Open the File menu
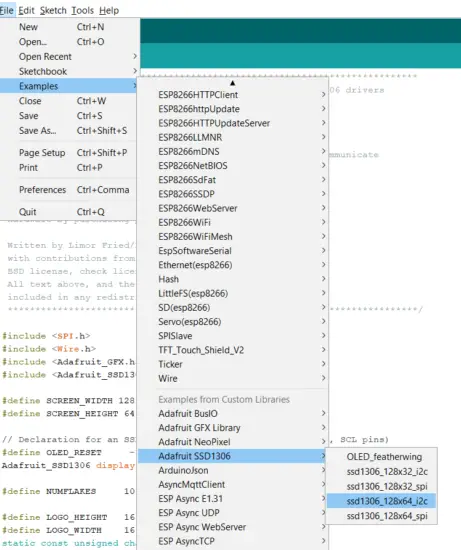 pyautogui.click(x=7, y=11)
